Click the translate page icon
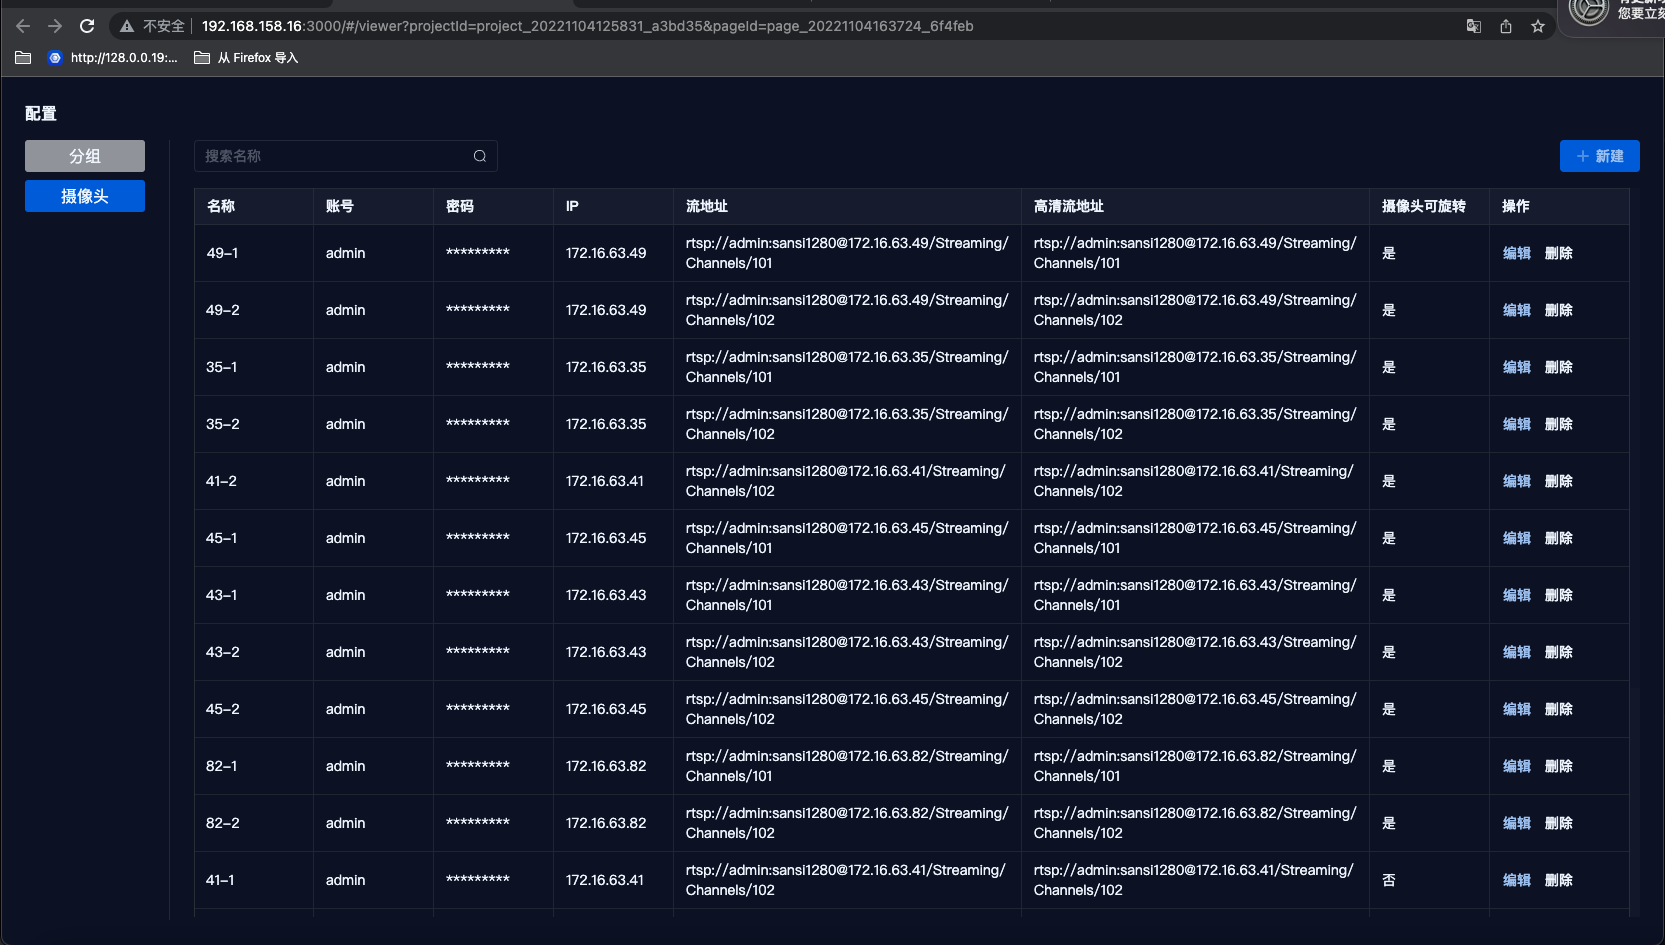Image resolution: width=1665 pixels, height=945 pixels. pos(1474,26)
